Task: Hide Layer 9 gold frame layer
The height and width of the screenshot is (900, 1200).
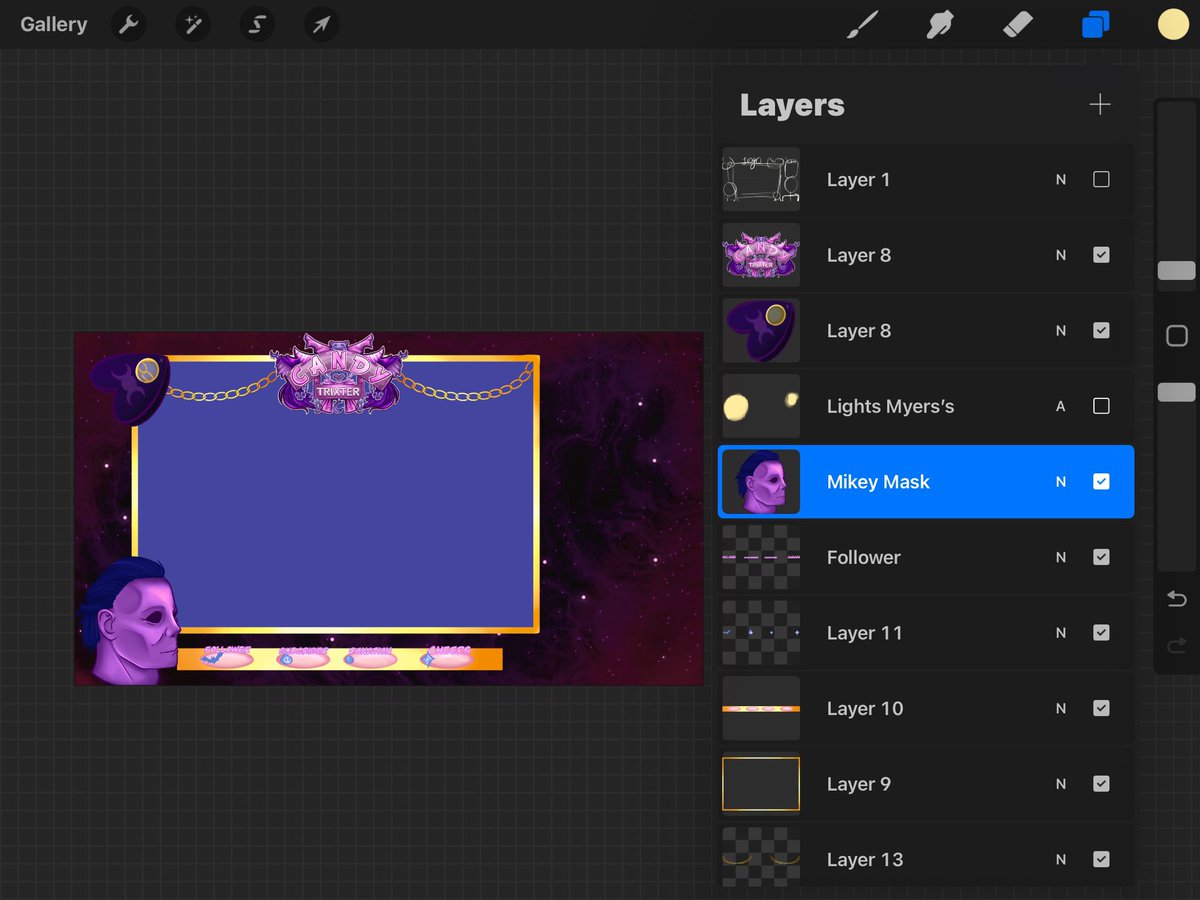Action: 1101,784
